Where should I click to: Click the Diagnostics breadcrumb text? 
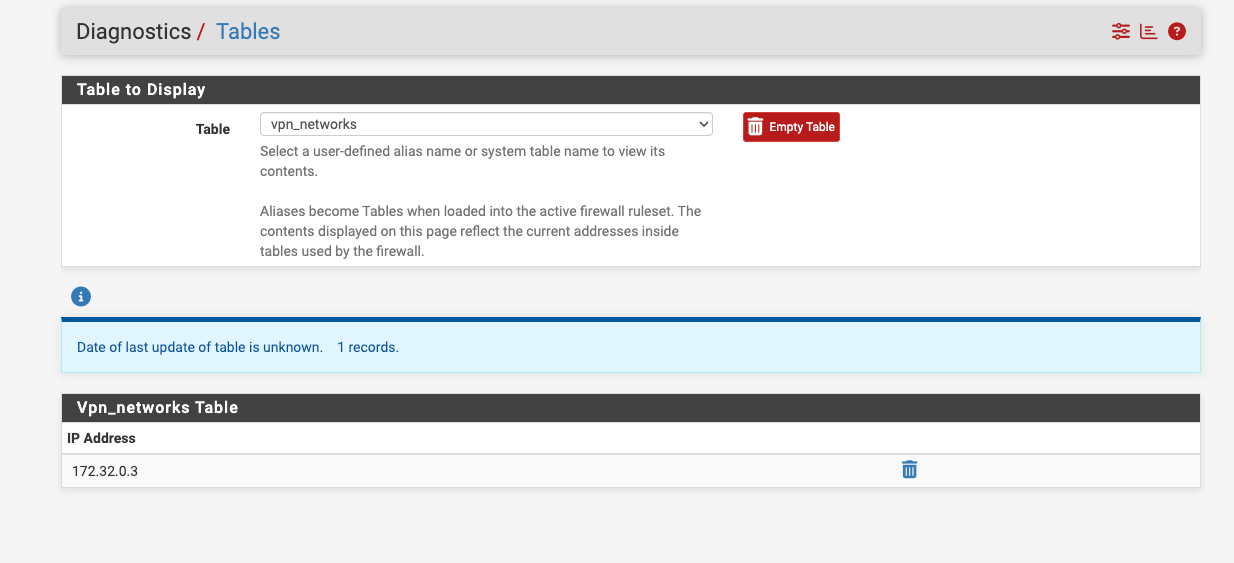tap(133, 31)
